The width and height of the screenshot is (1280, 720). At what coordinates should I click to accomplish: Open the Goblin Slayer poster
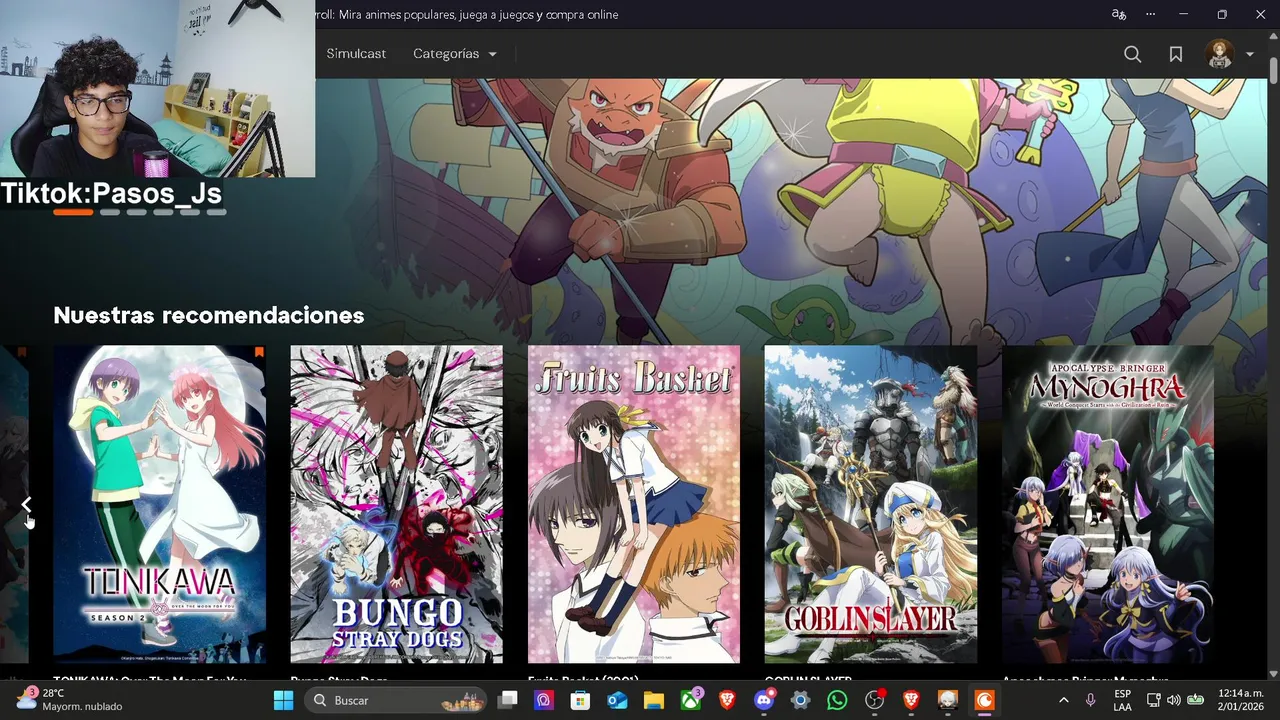pyautogui.click(x=871, y=504)
